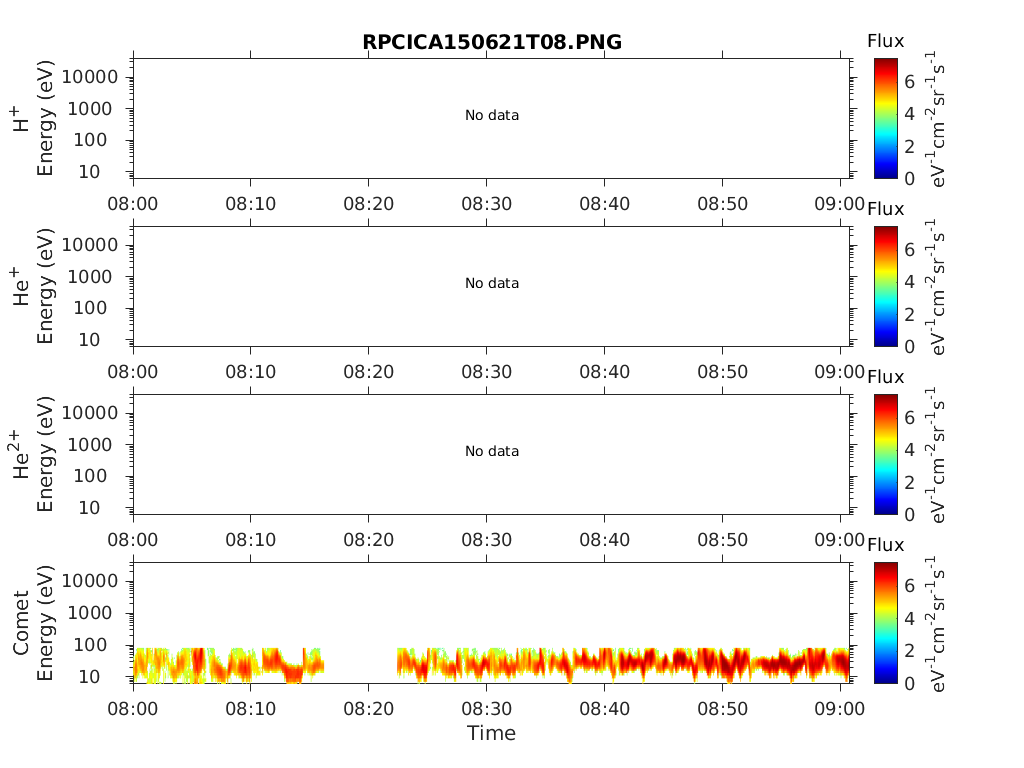This screenshot has height=768, width=1024.
Task: Click the 10000 energy tick in Comet panel
Action: (x=89, y=581)
